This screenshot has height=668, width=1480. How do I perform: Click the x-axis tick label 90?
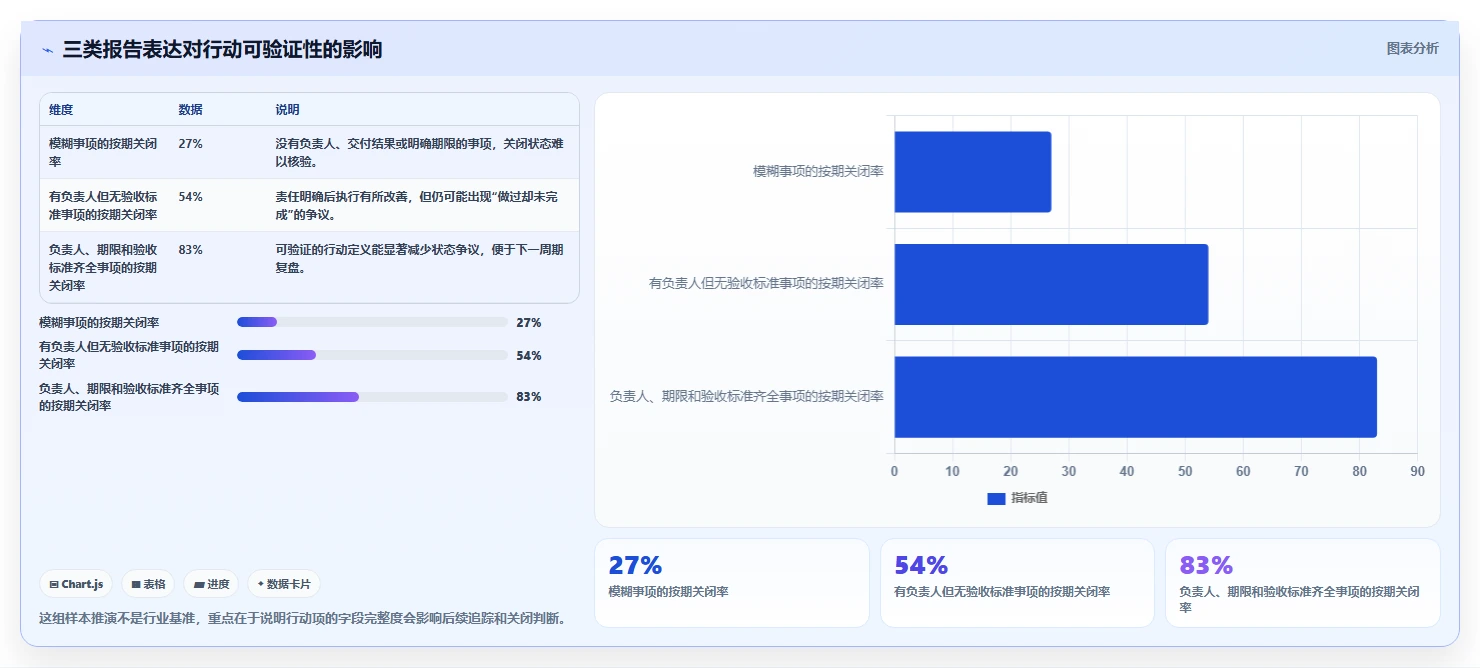(x=1417, y=471)
